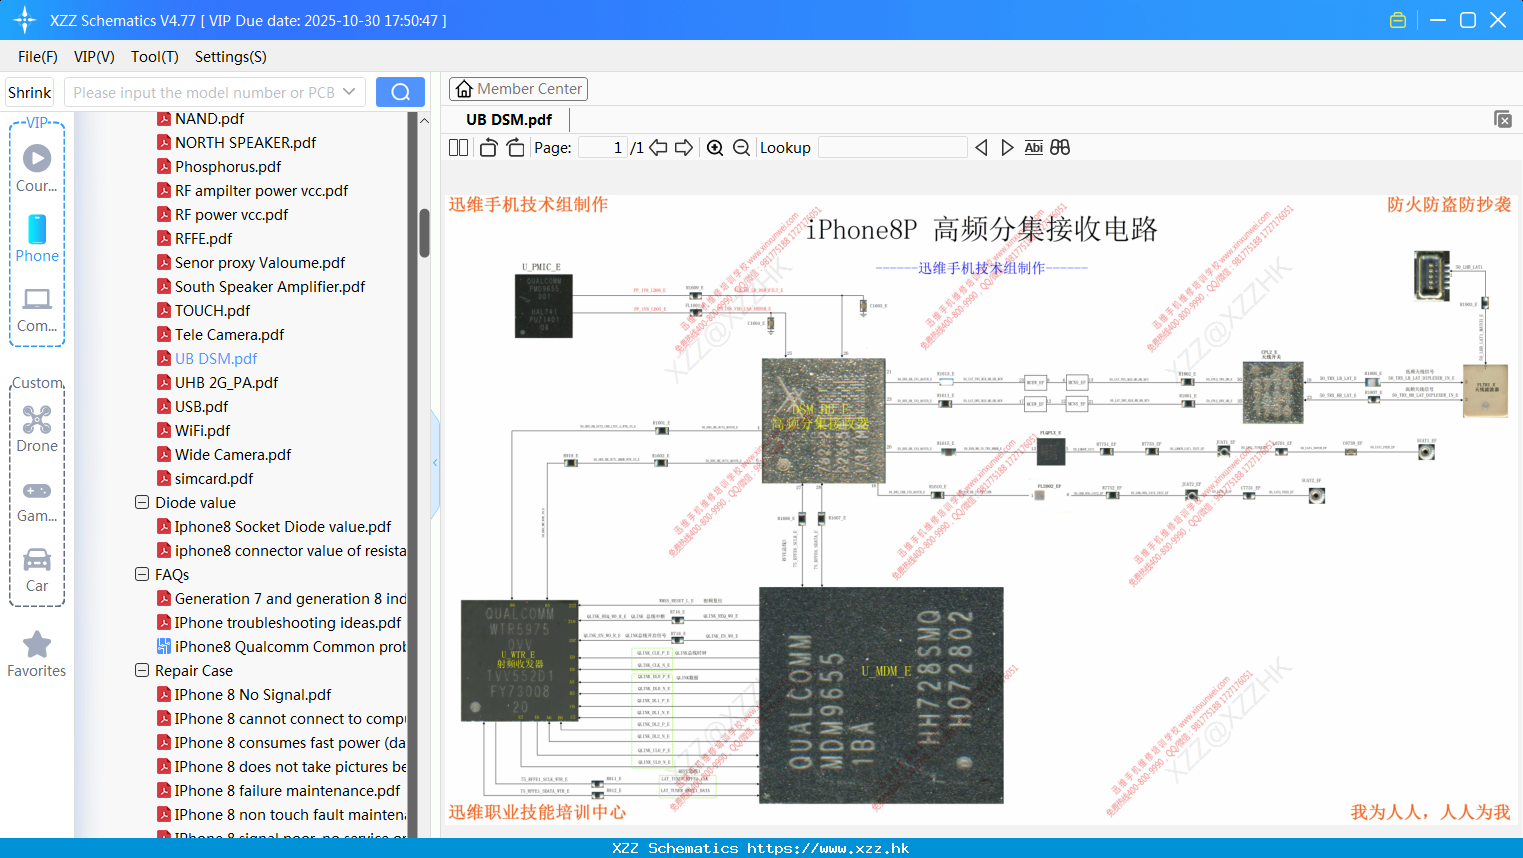The height and width of the screenshot is (858, 1523).
Task: Open Senor proxy Valoume.pdf
Action: 260,262
